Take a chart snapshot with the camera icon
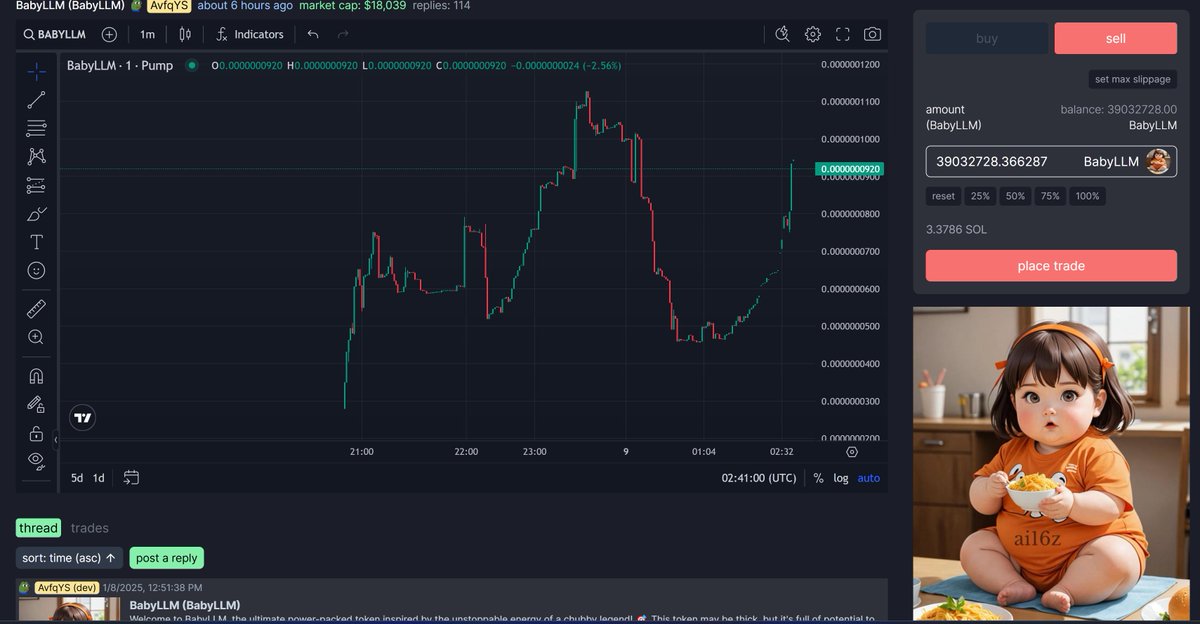Screen dimensions: 1200x624 coord(871,33)
